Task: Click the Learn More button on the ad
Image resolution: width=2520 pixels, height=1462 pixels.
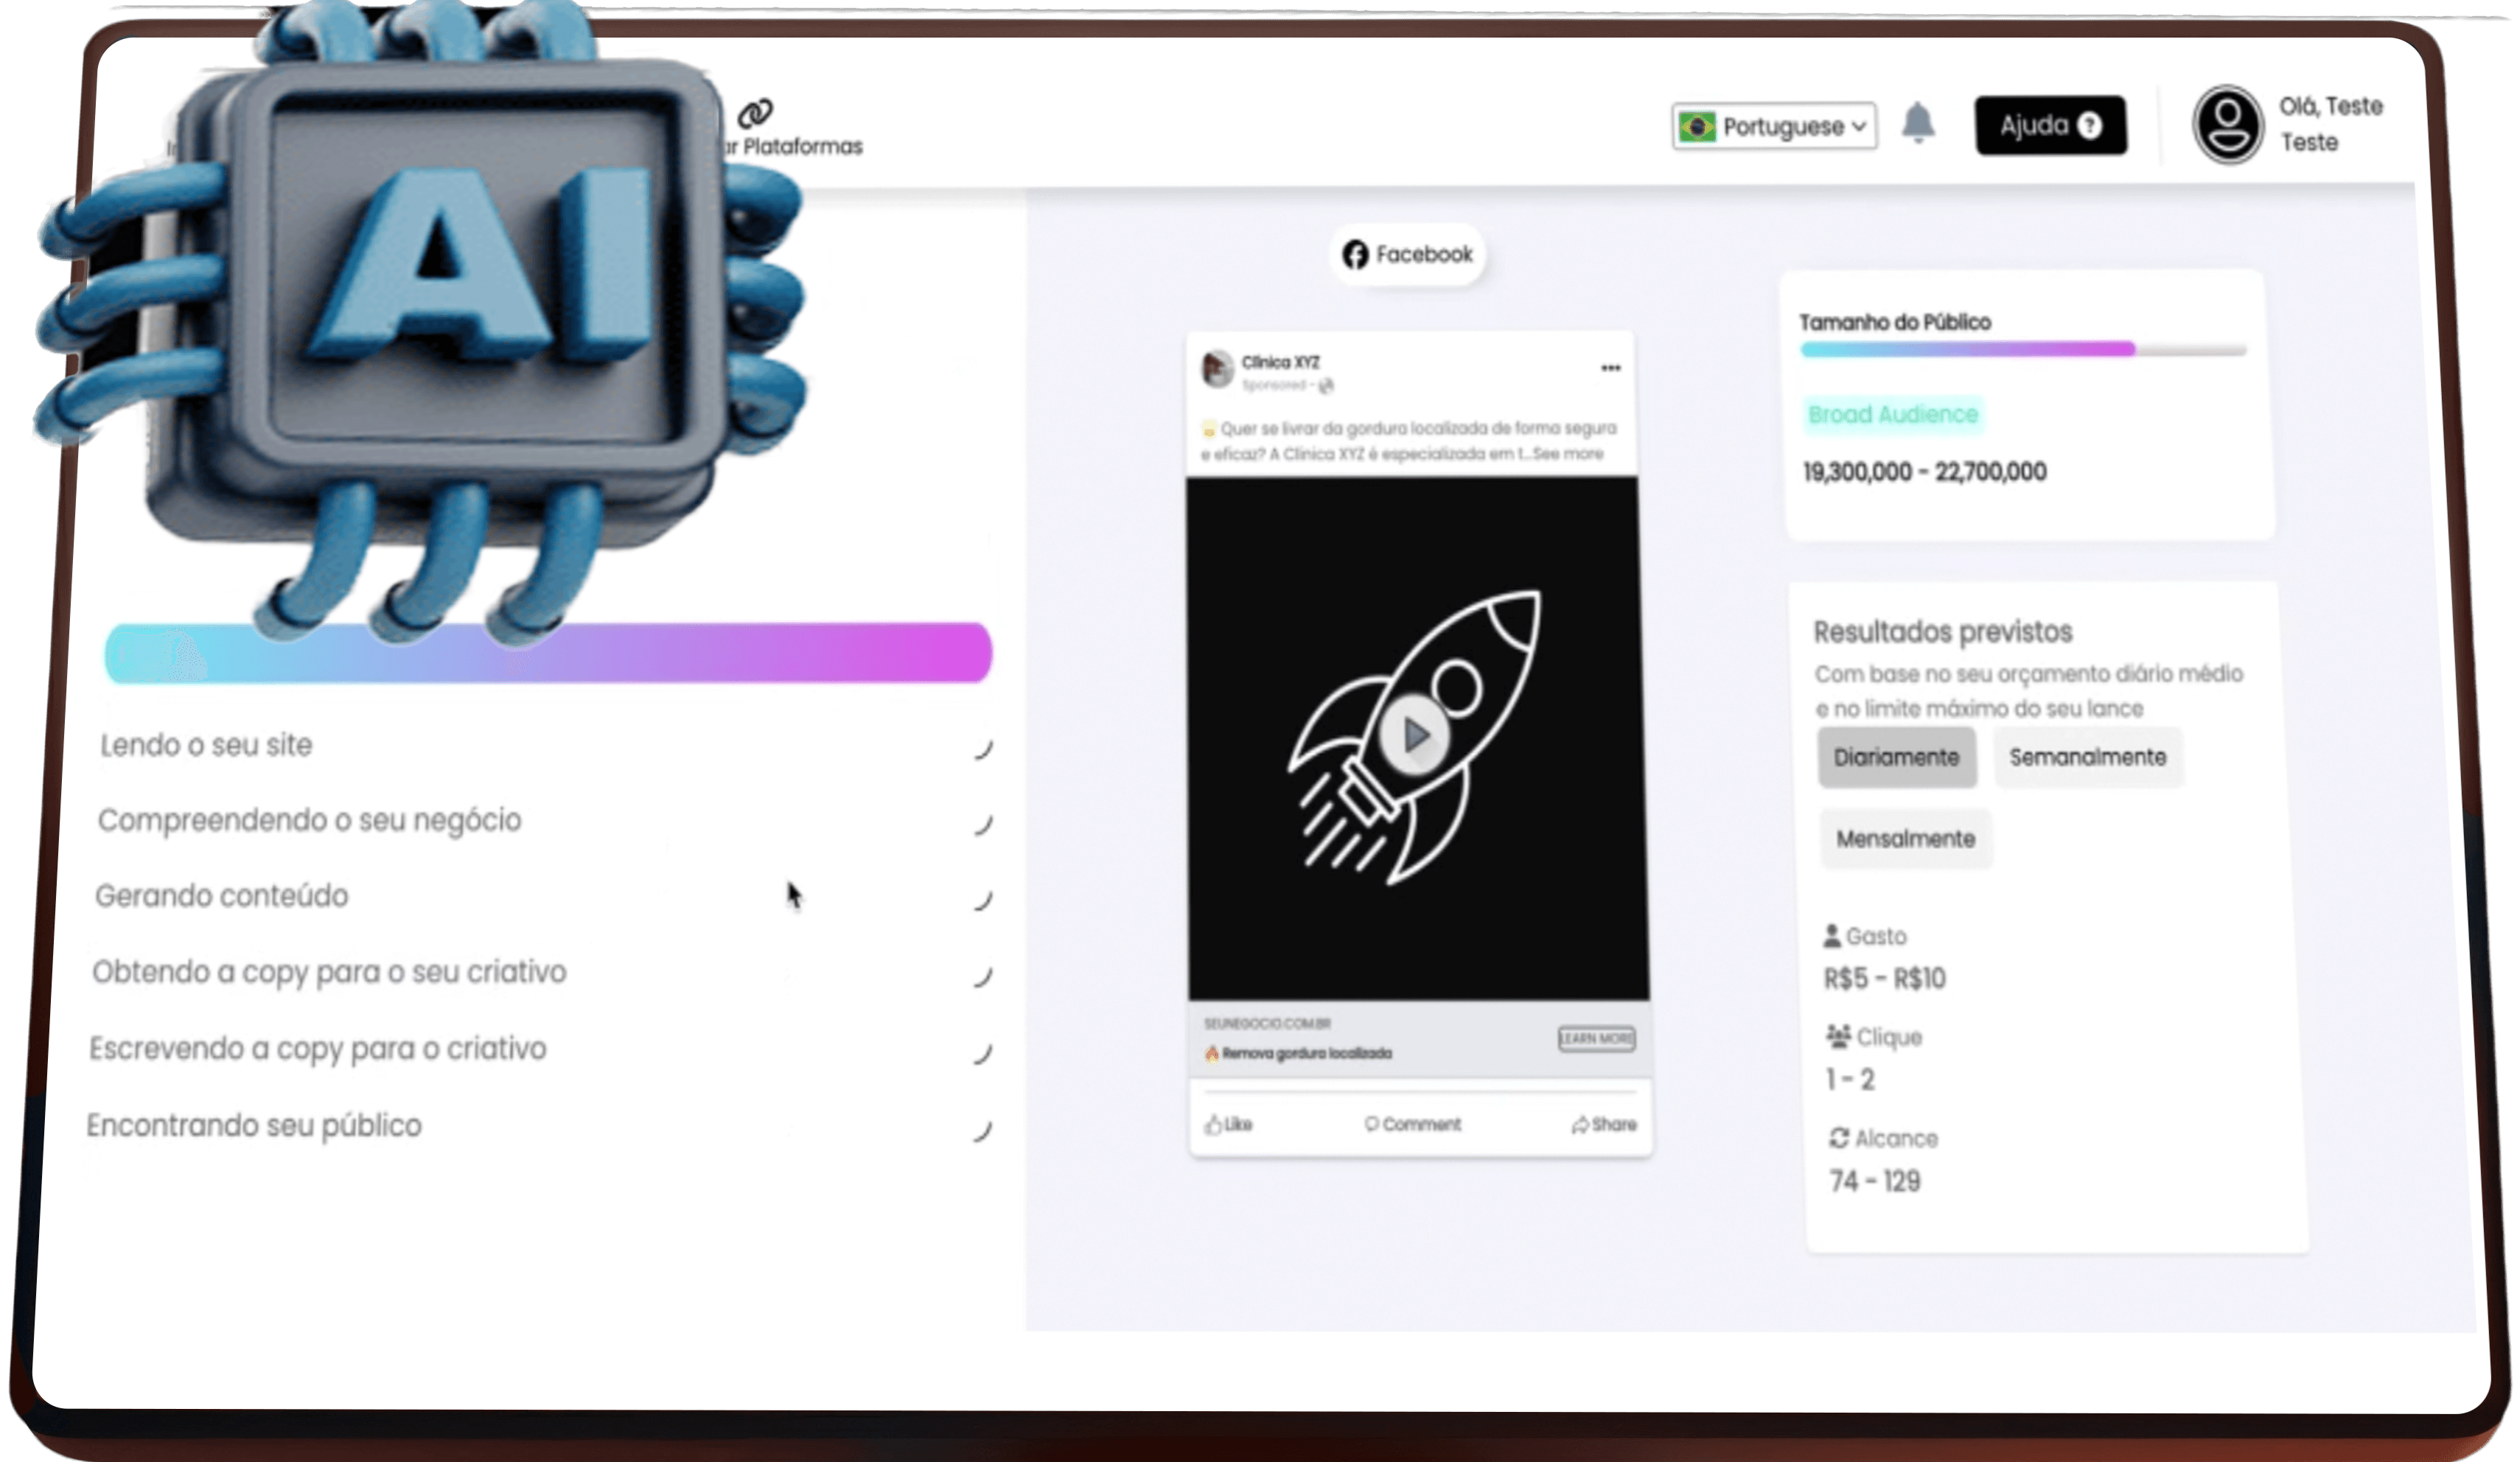Action: (x=1596, y=1040)
